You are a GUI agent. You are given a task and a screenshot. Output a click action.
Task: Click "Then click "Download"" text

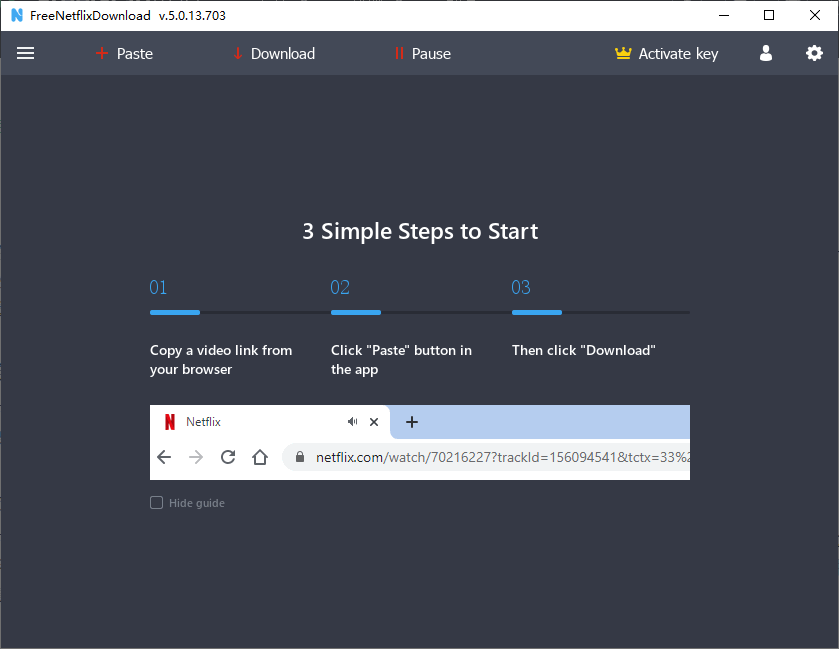(583, 350)
